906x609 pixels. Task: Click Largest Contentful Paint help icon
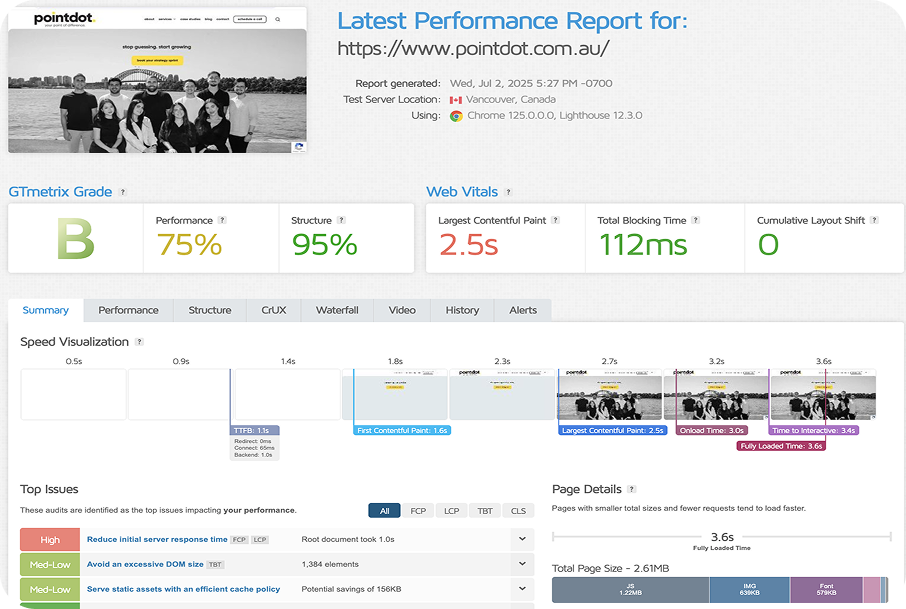pos(555,220)
